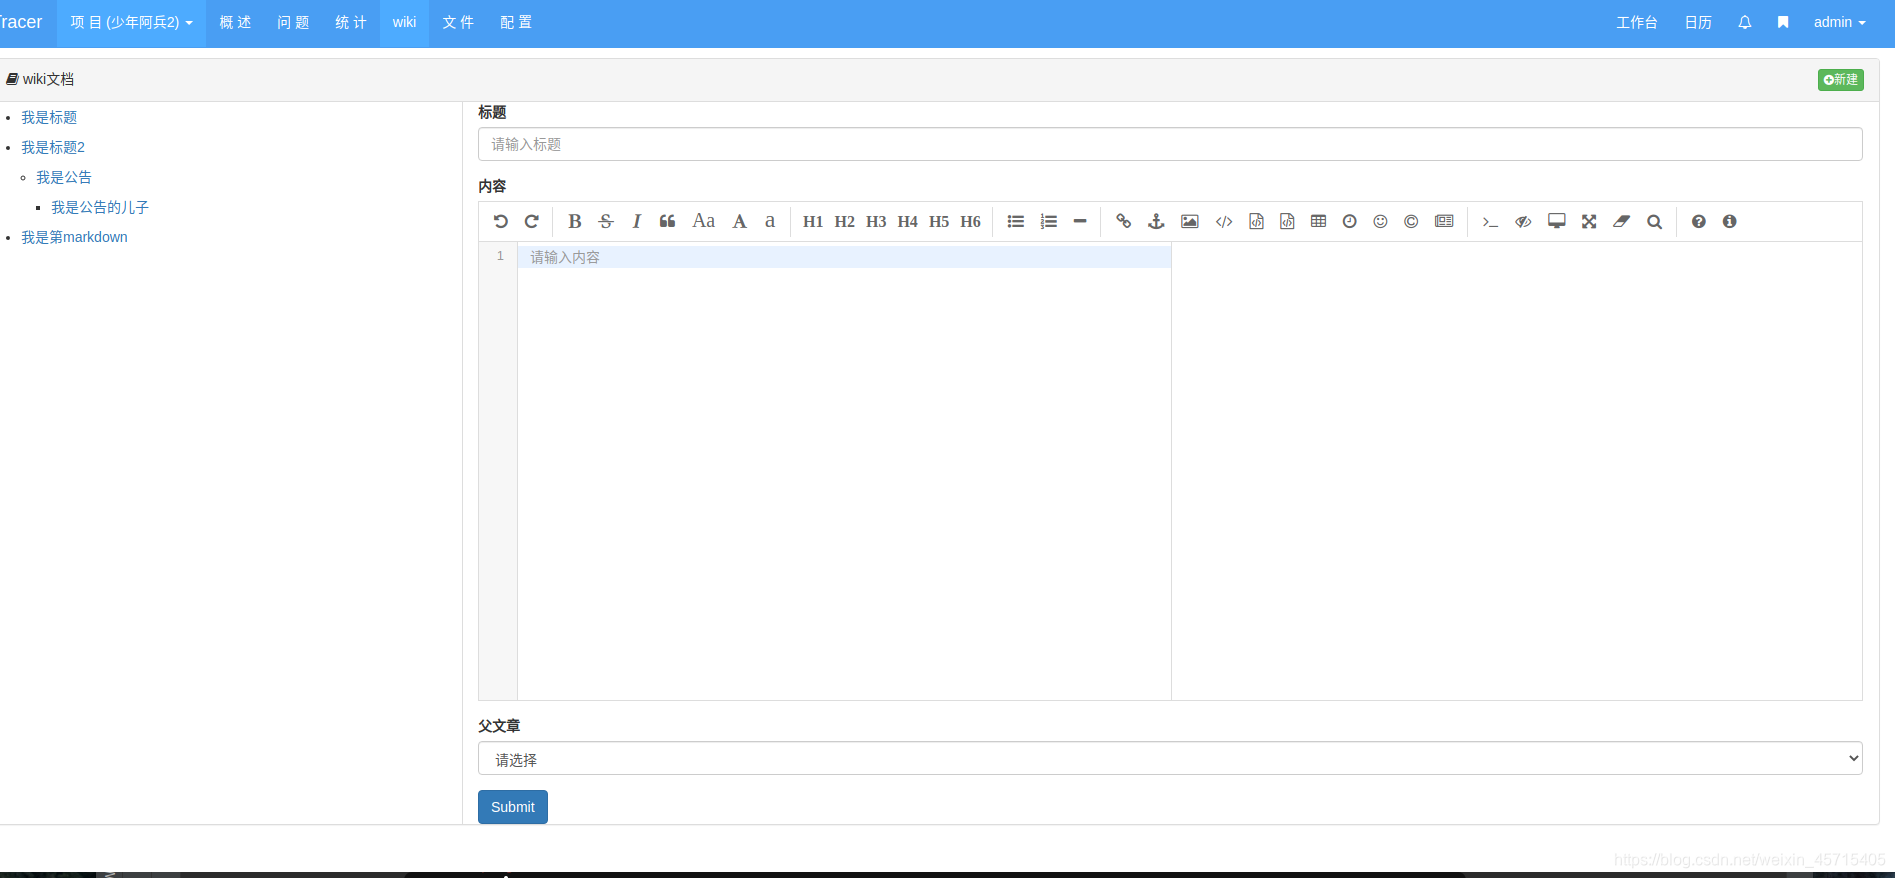Open wiki article 我是公告的儿子
The height and width of the screenshot is (878, 1895).
click(x=100, y=208)
